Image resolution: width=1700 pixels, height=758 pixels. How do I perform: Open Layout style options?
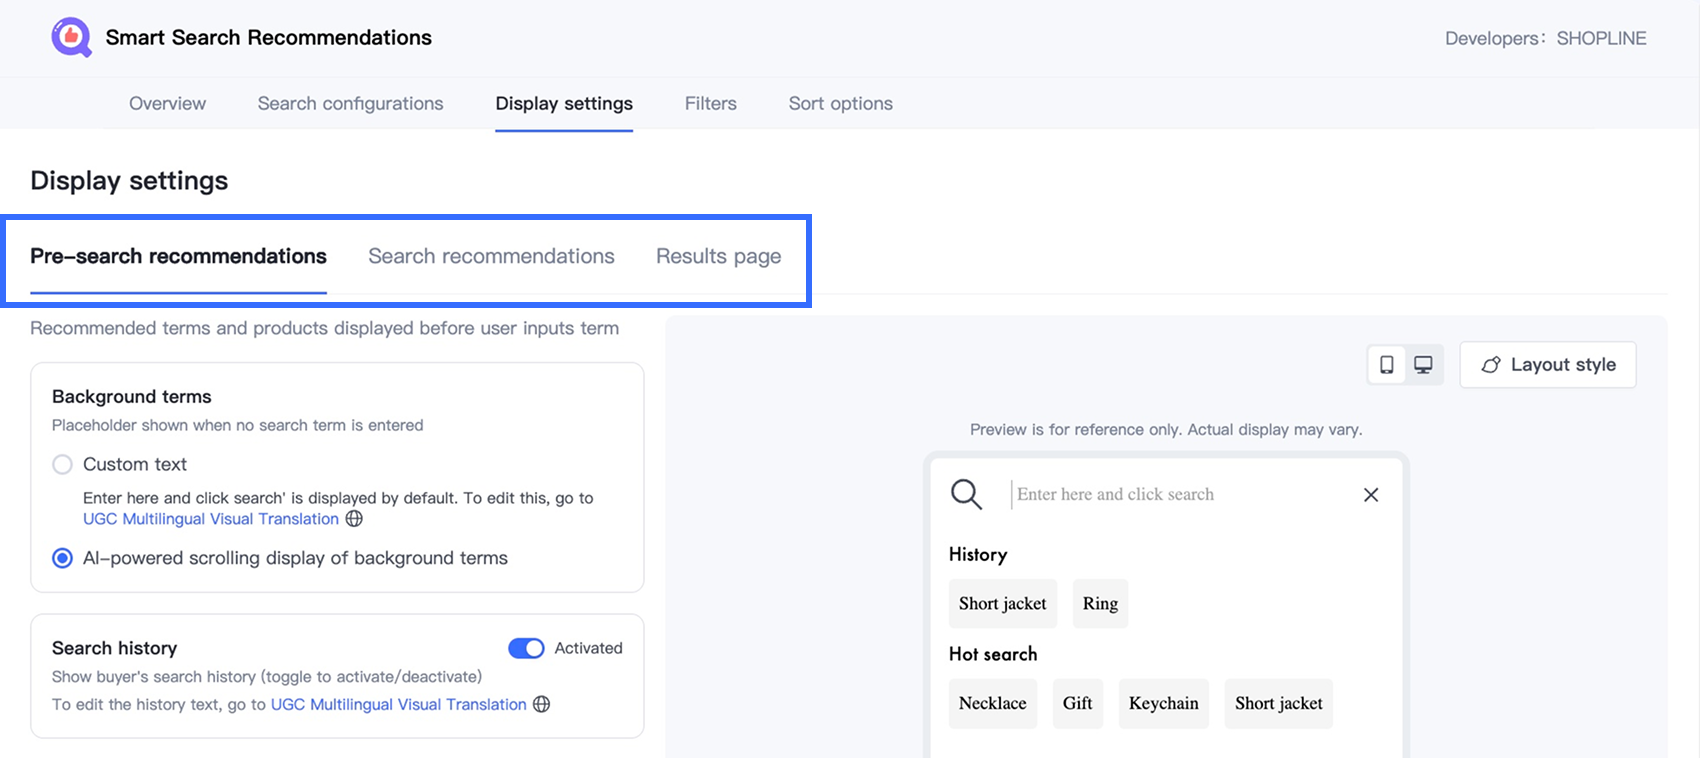[x=1547, y=365]
